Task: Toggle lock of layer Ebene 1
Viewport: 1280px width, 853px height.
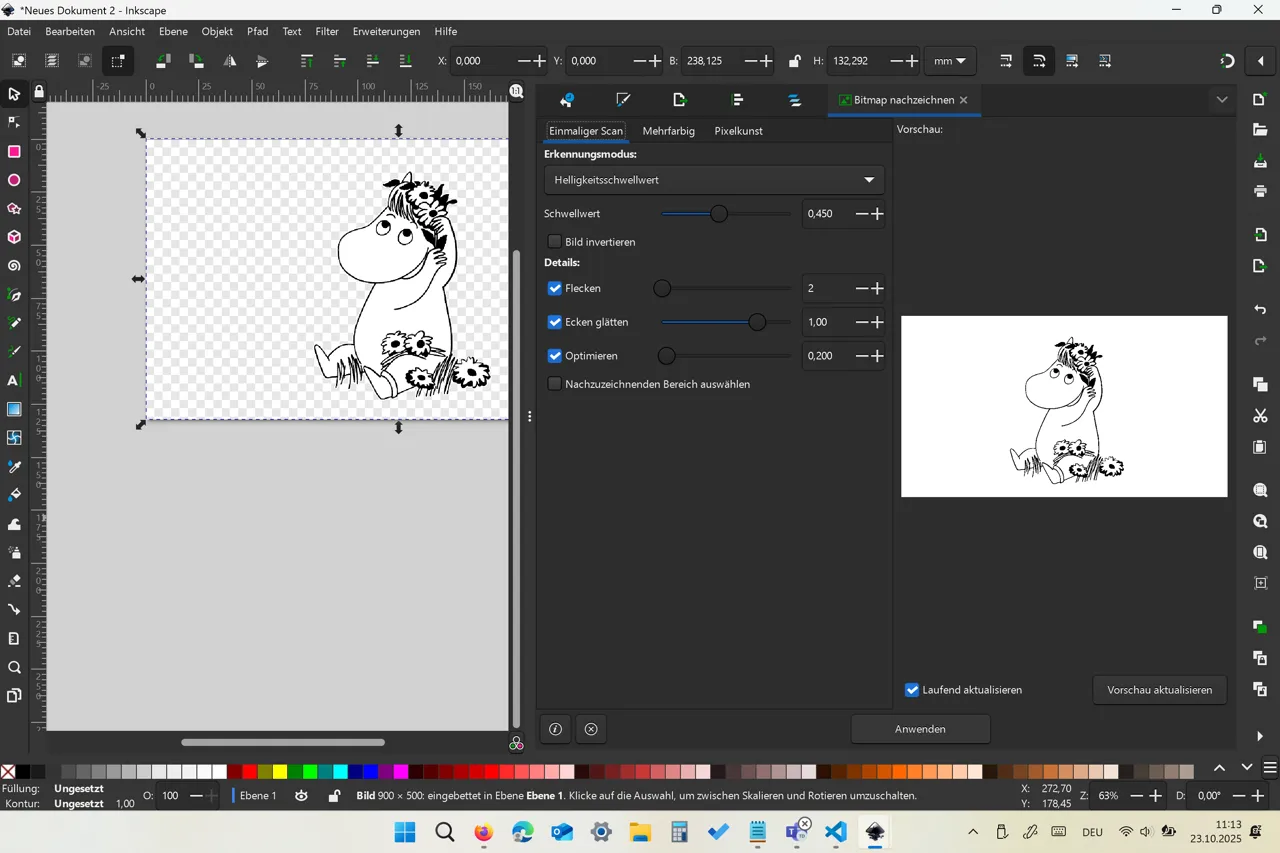Action: tap(334, 796)
